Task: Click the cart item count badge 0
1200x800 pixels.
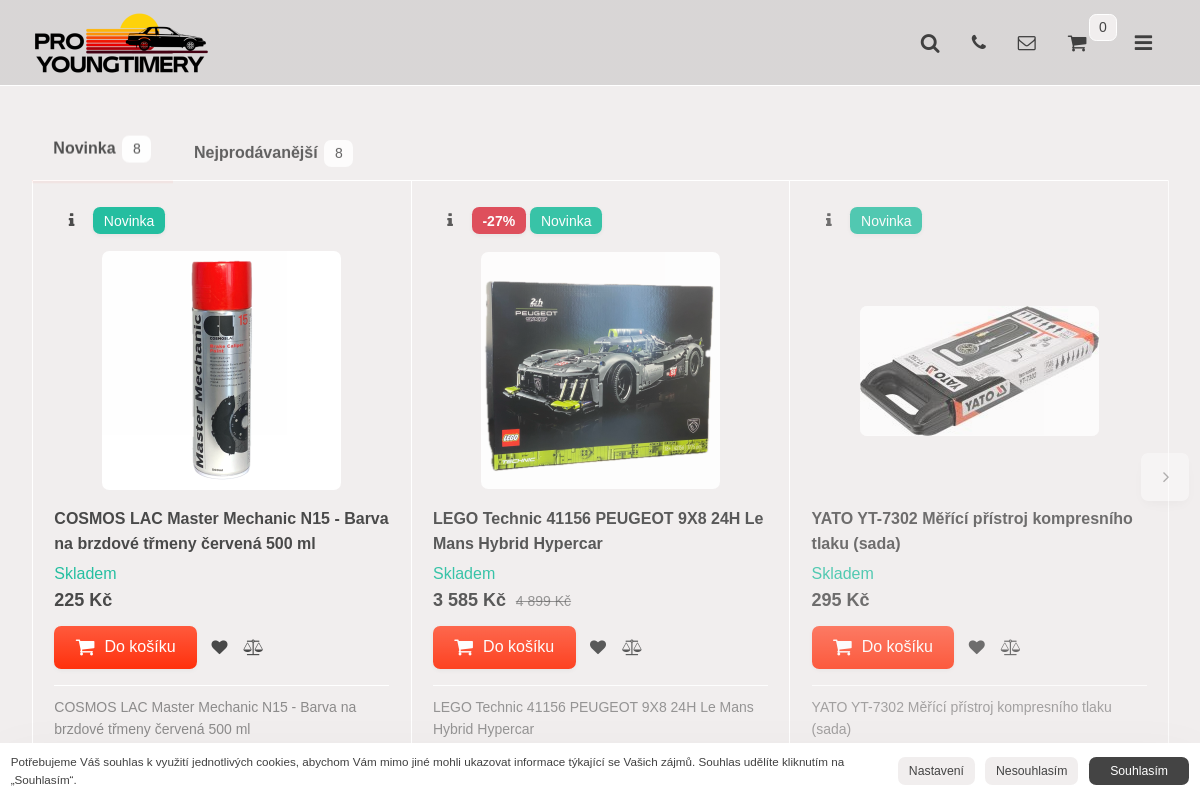Action: pos(1103,27)
